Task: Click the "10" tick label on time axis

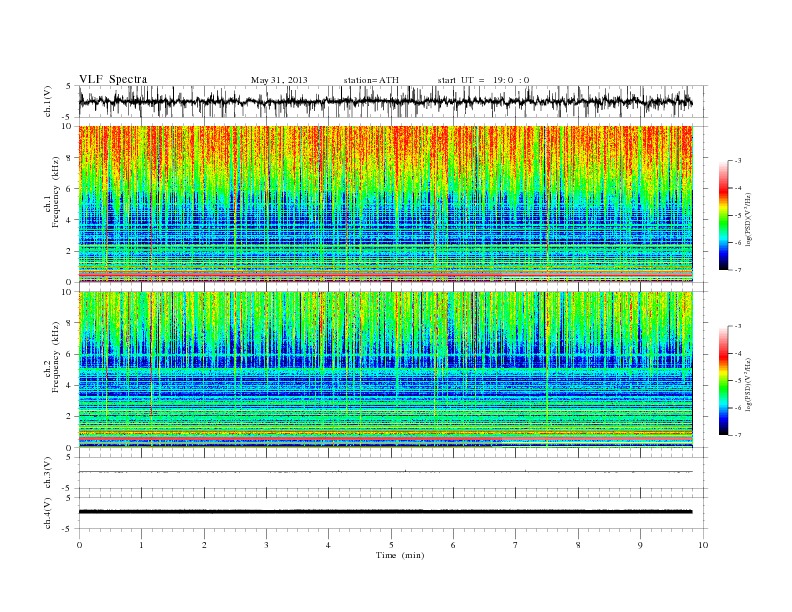Action: [703, 545]
